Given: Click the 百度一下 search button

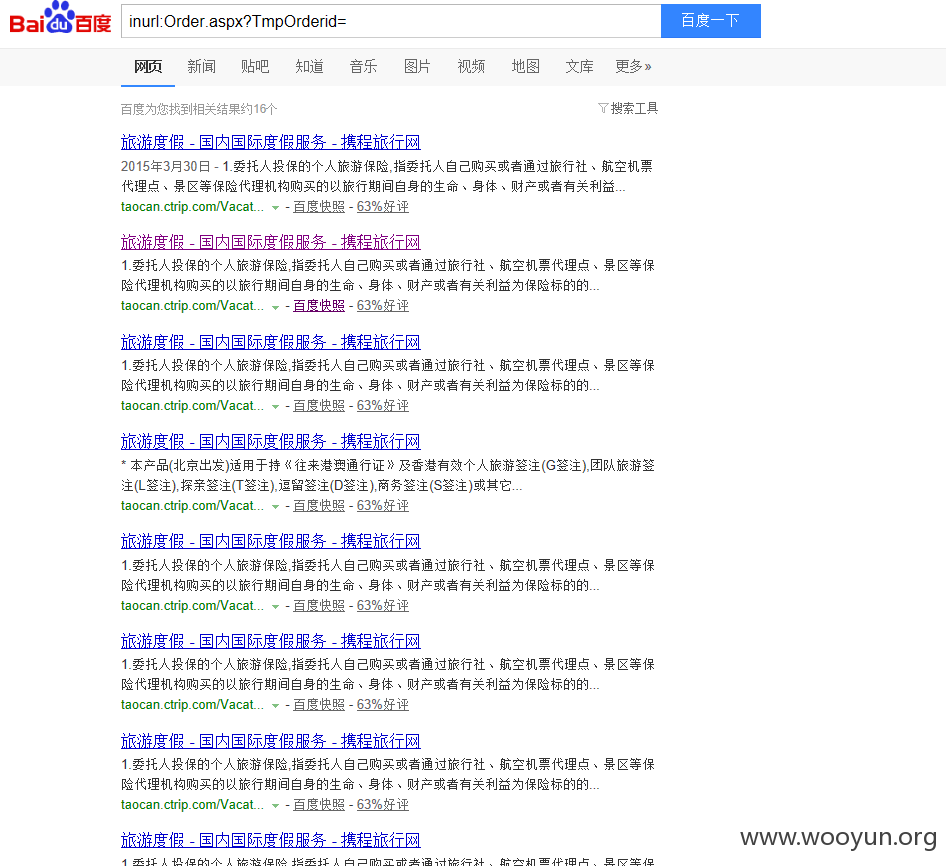Looking at the screenshot, I should point(711,21).
